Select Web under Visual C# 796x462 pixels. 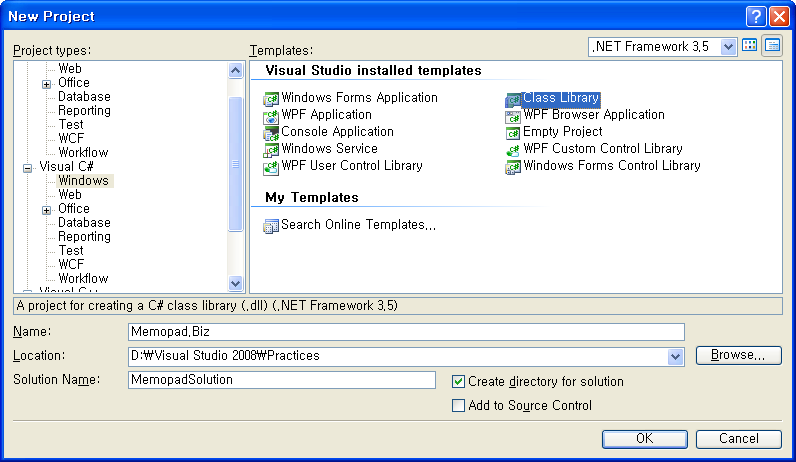pos(70,194)
